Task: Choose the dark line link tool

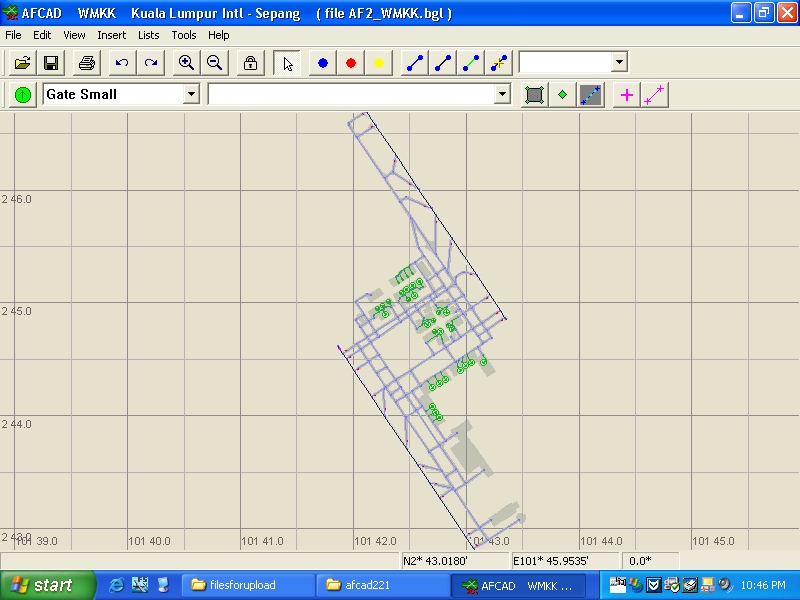Action: coord(443,63)
